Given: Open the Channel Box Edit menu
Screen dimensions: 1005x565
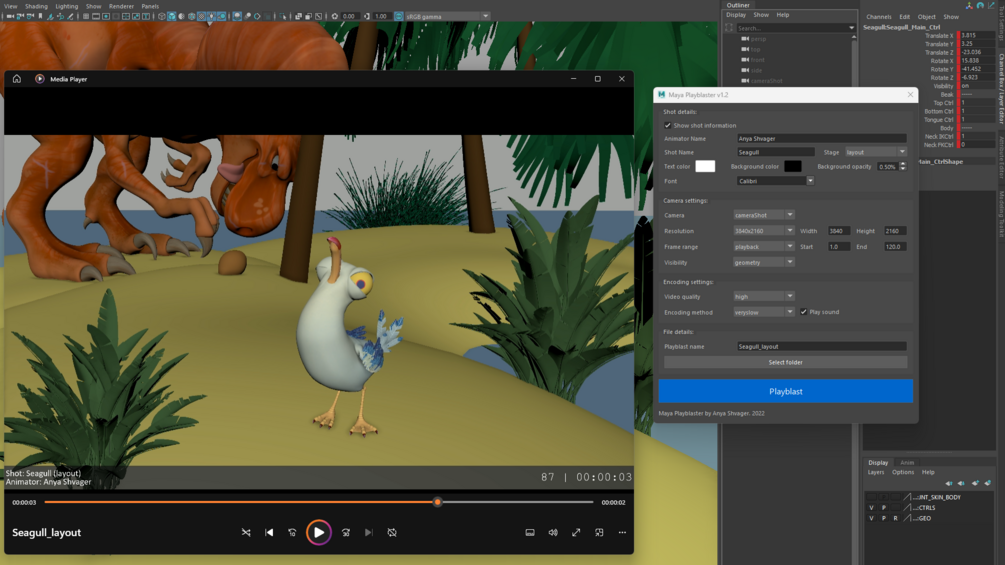Looking at the screenshot, I should [x=904, y=17].
